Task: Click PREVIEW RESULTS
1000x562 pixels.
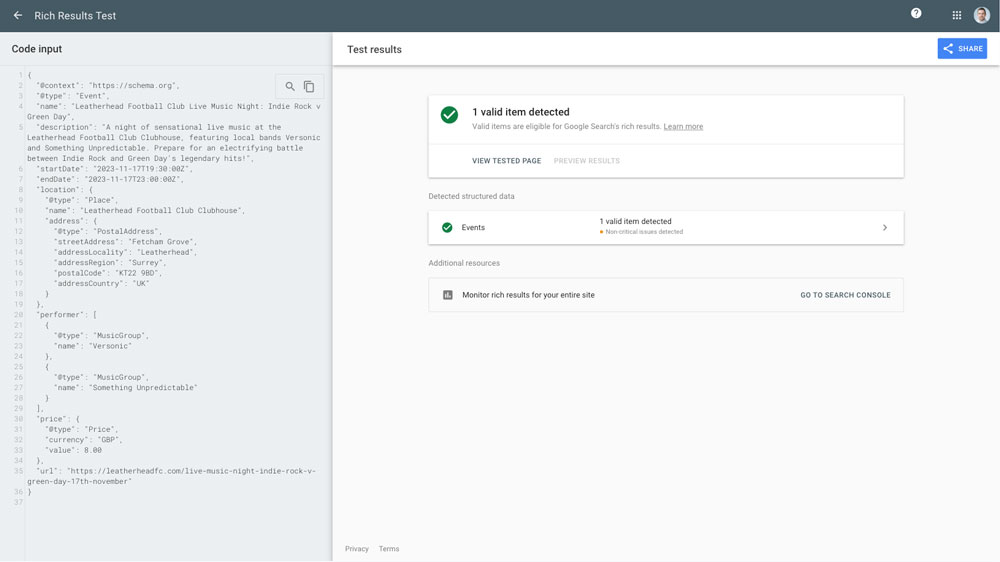Action: (x=586, y=161)
